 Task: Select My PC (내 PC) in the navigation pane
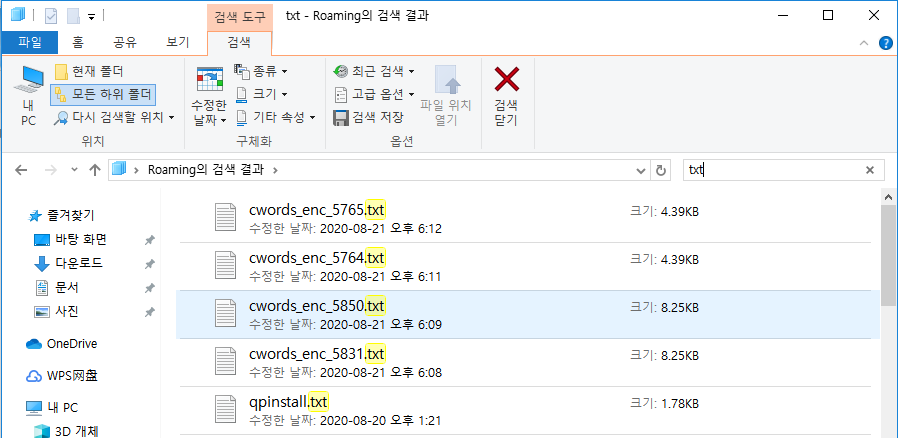[52, 408]
